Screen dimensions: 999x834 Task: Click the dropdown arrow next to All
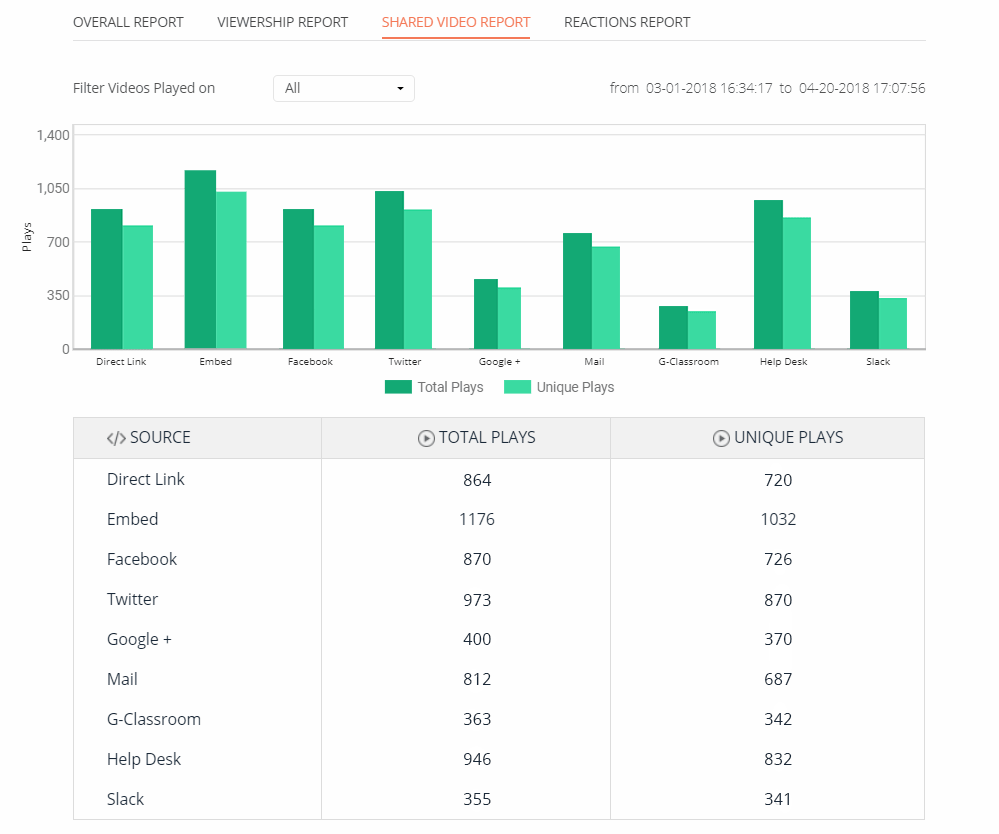[x=399, y=88]
